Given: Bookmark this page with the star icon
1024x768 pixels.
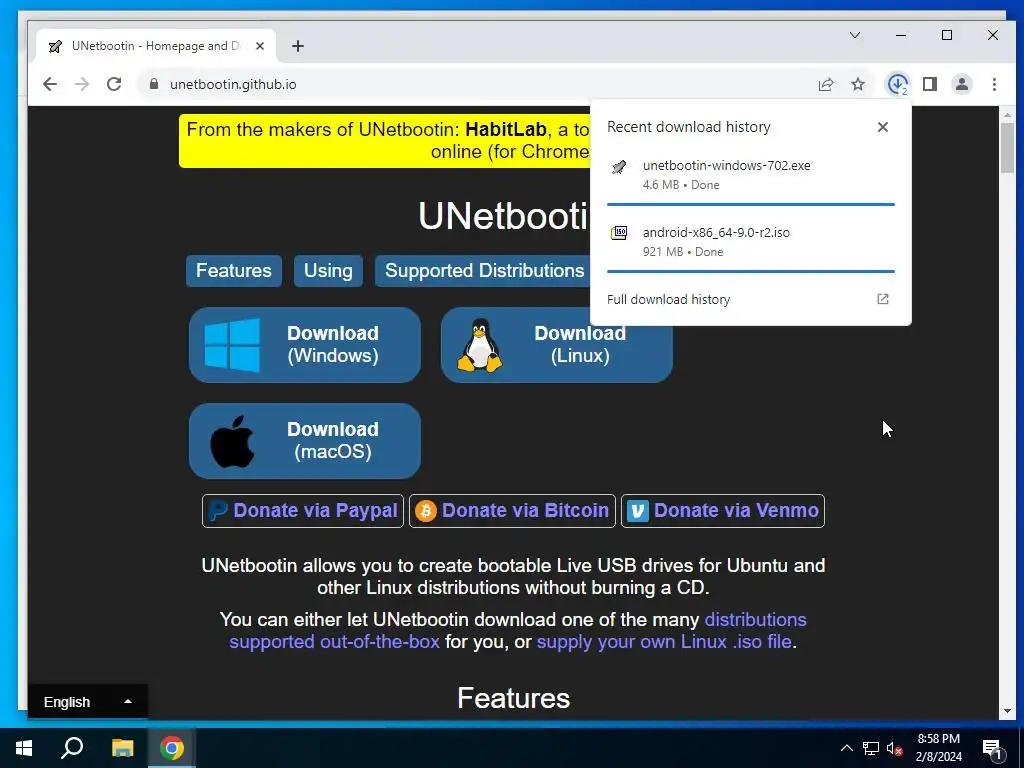Looking at the screenshot, I should (x=858, y=84).
